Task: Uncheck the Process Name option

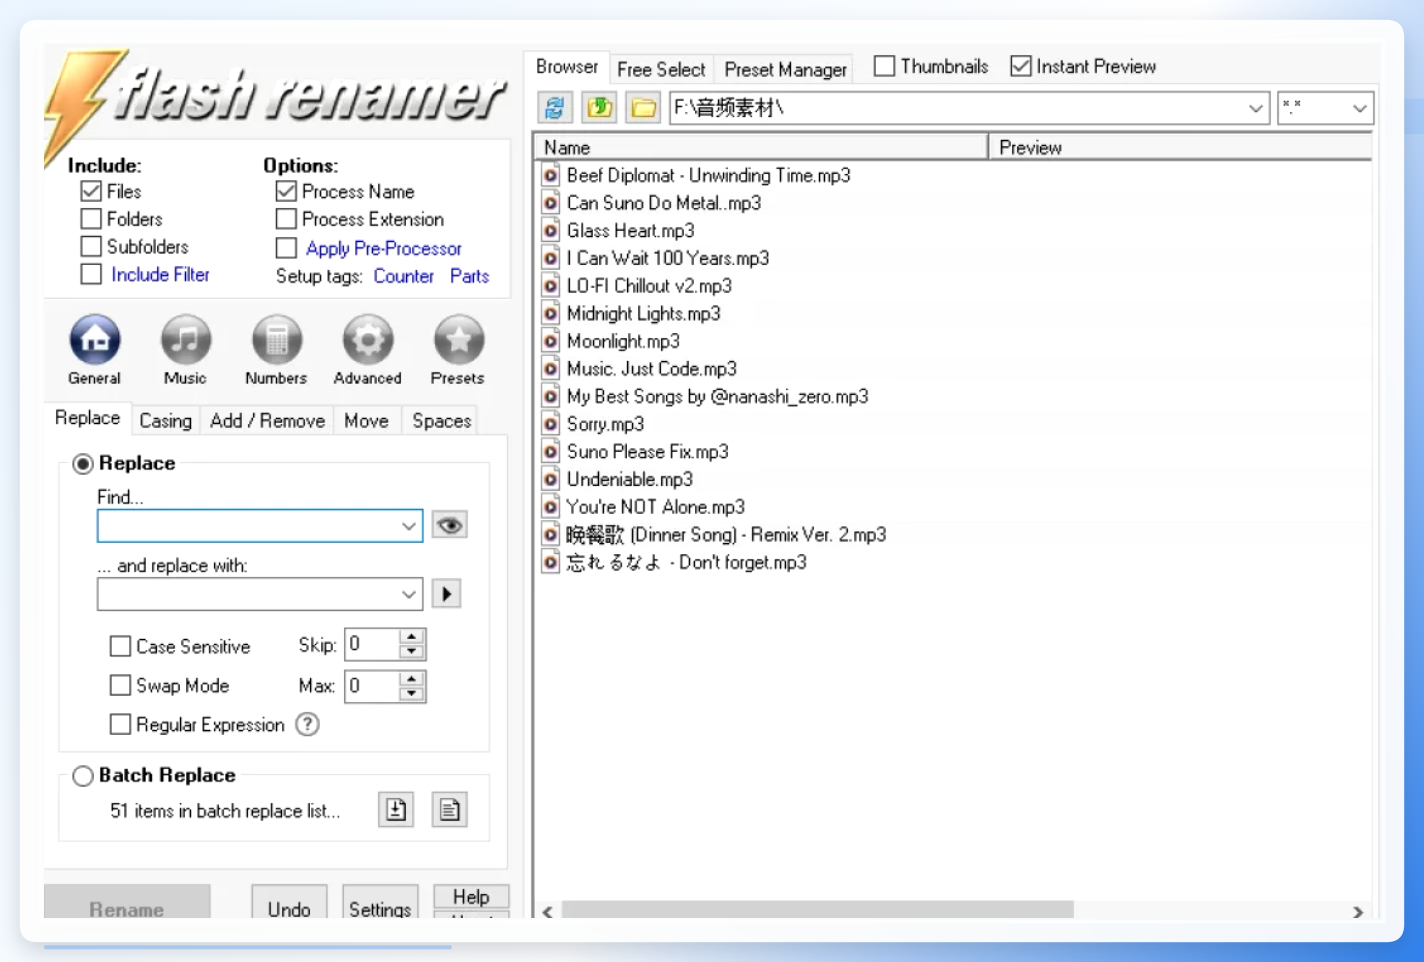Action: (x=286, y=191)
